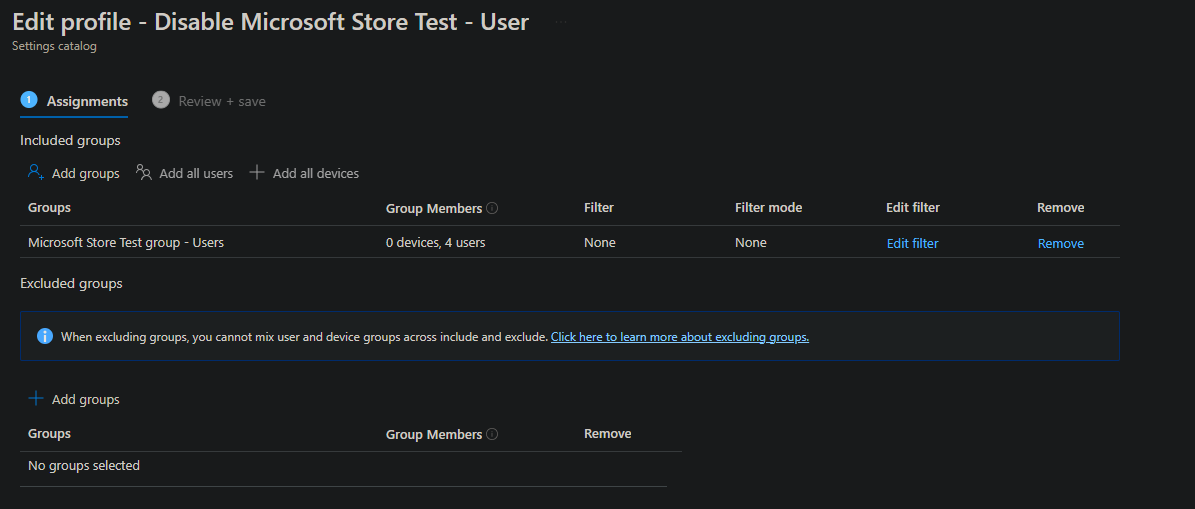The image size is (1195, 509).
Task: Select the Microsoft Store Test group - Users row name
Action: coord(126,243)
